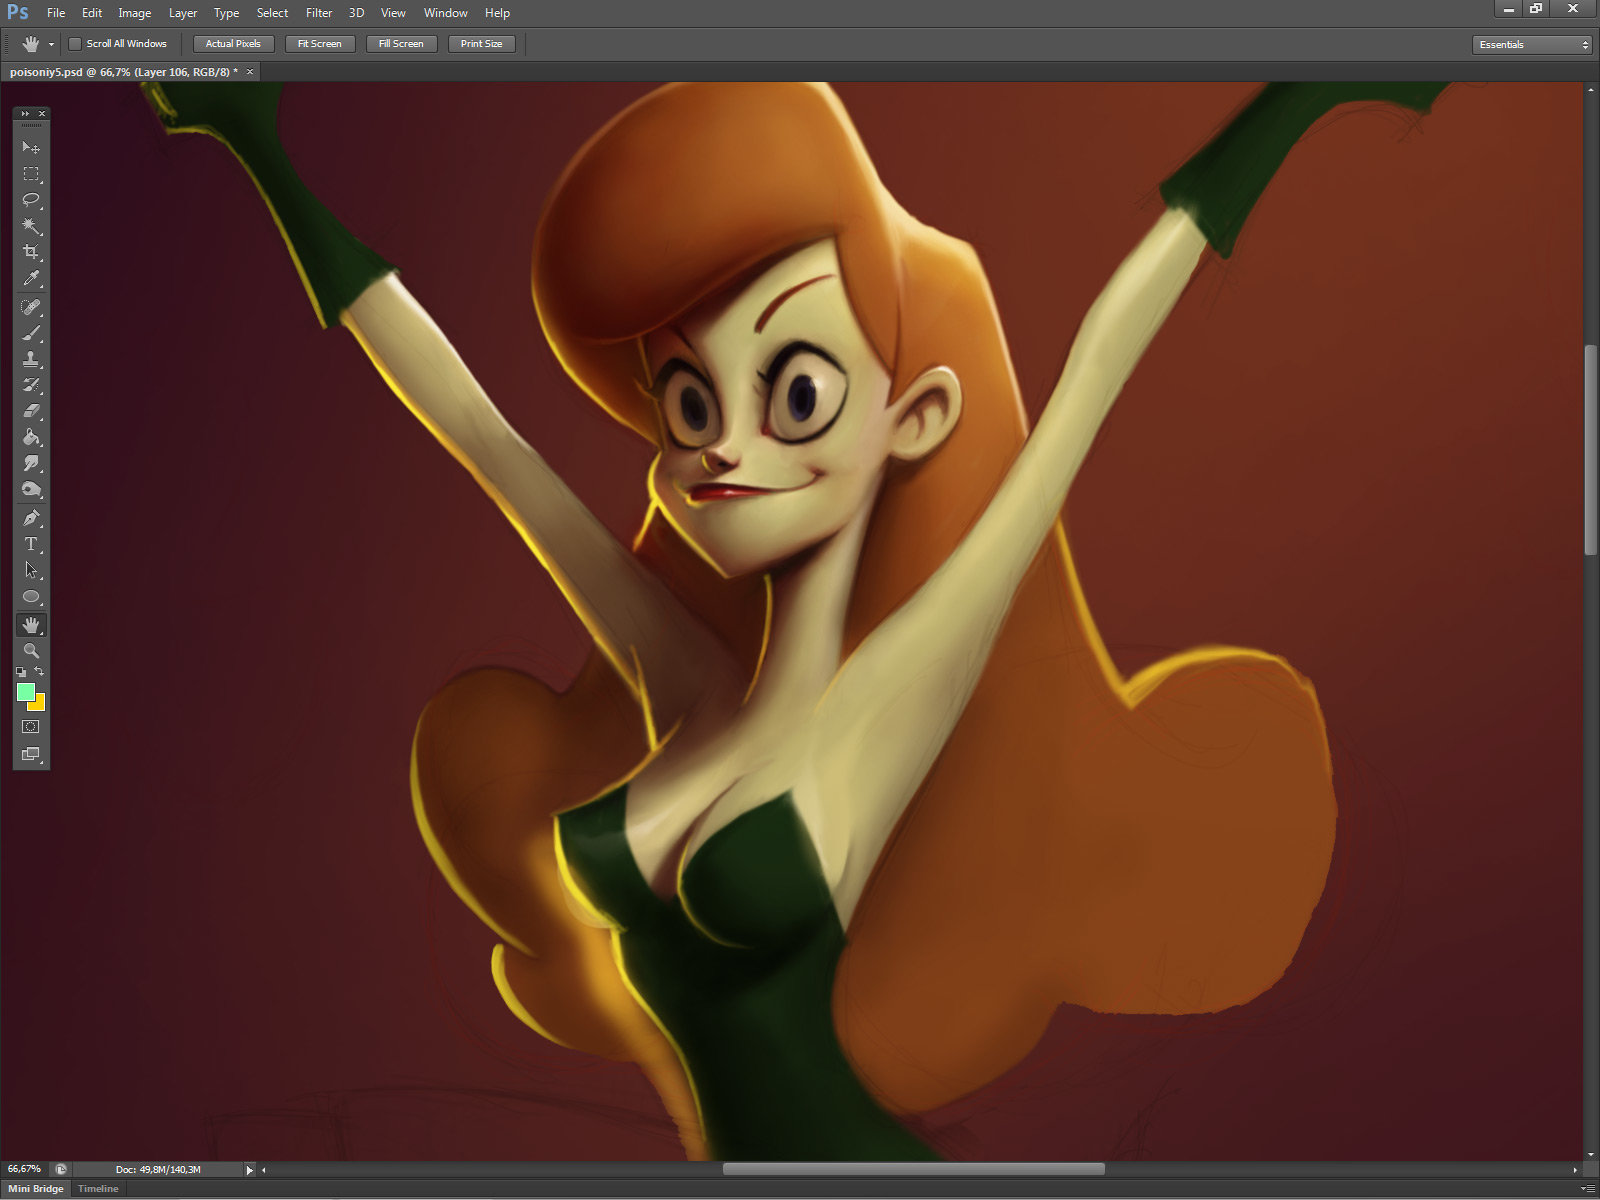Swap foreground and background colors
1600x1200 pixels.
click(39, 671)
